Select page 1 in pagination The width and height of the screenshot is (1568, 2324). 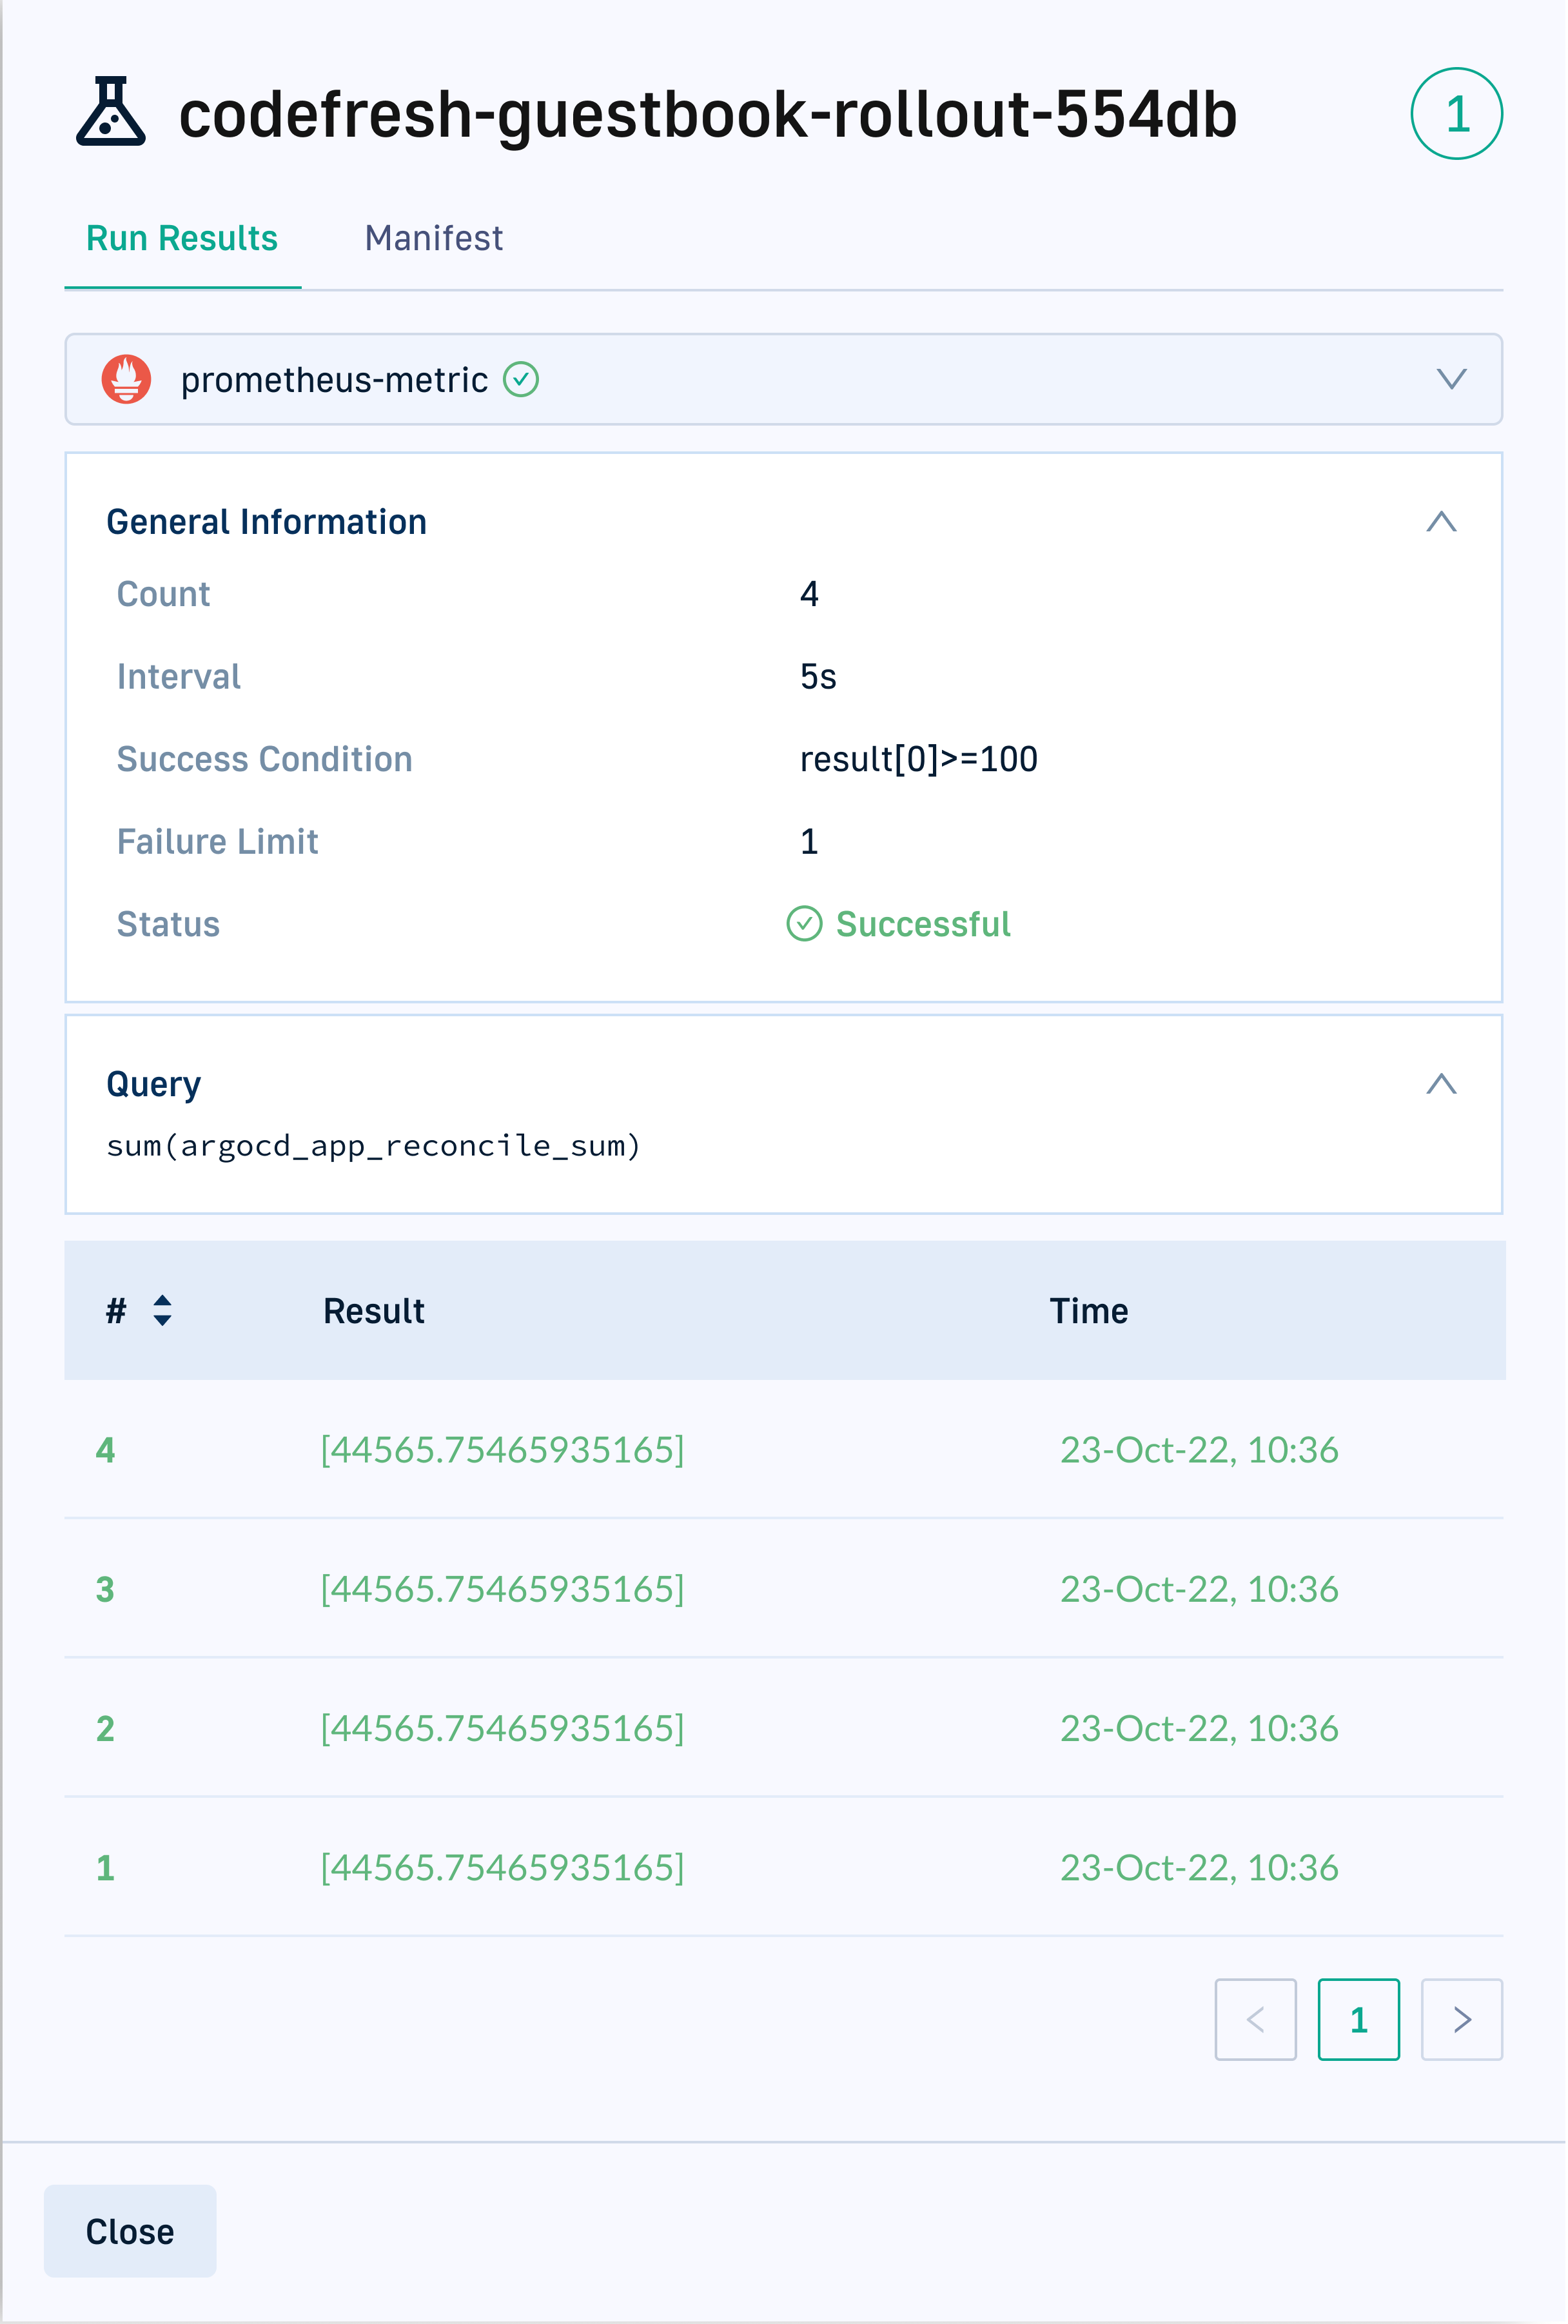pos(1358,2019)
